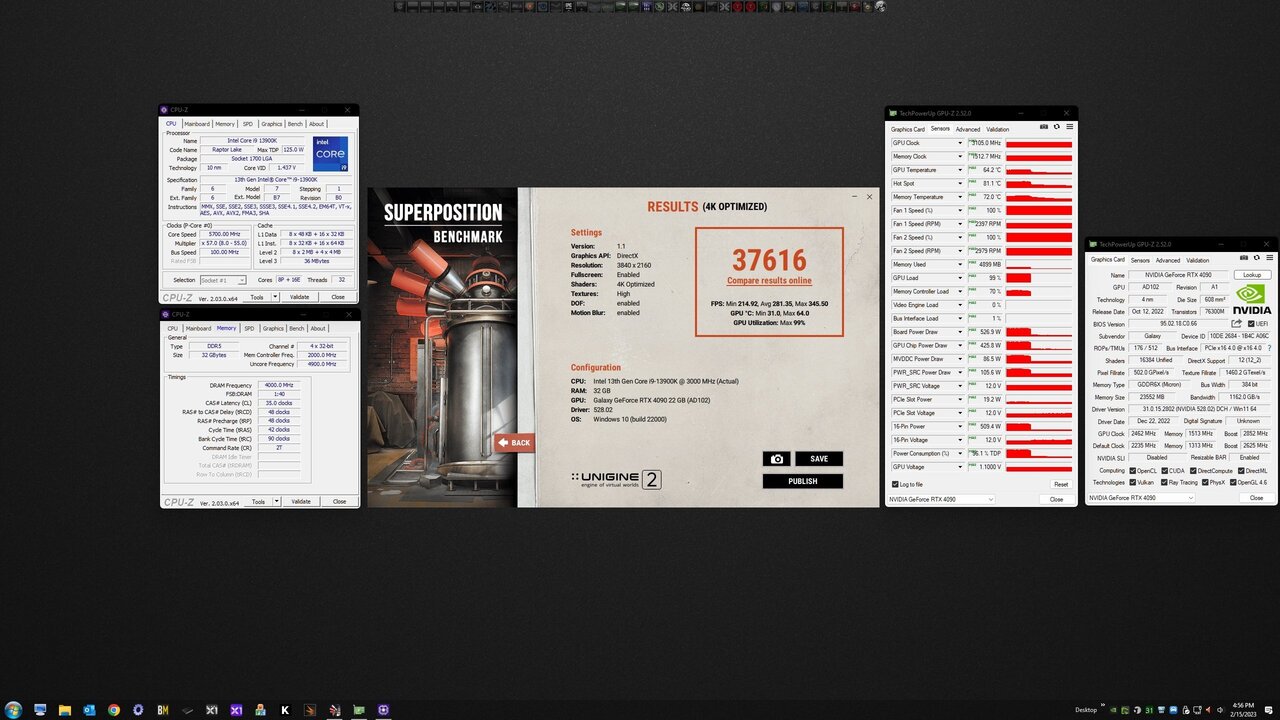Open the purple CPU-Z icon in taskbar
1280x720 pixels.
[383, 710]
